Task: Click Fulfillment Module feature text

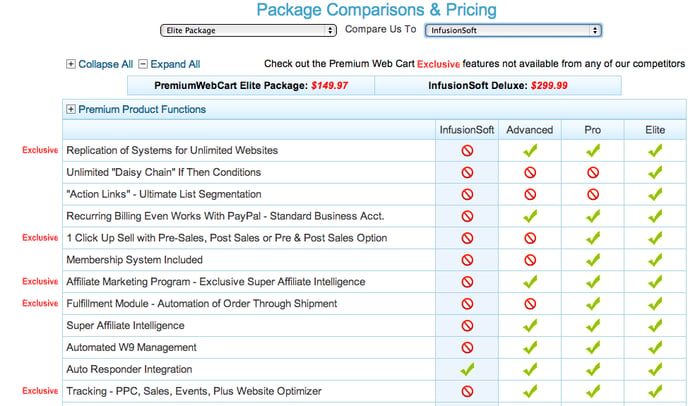Action: [x=202, y=304]
